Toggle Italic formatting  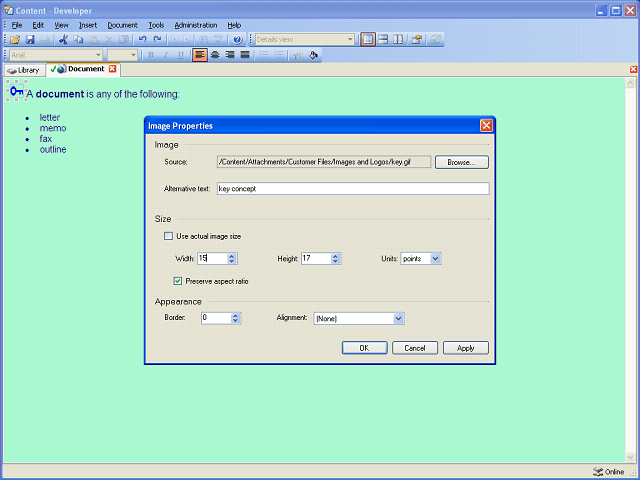point(166,55)
